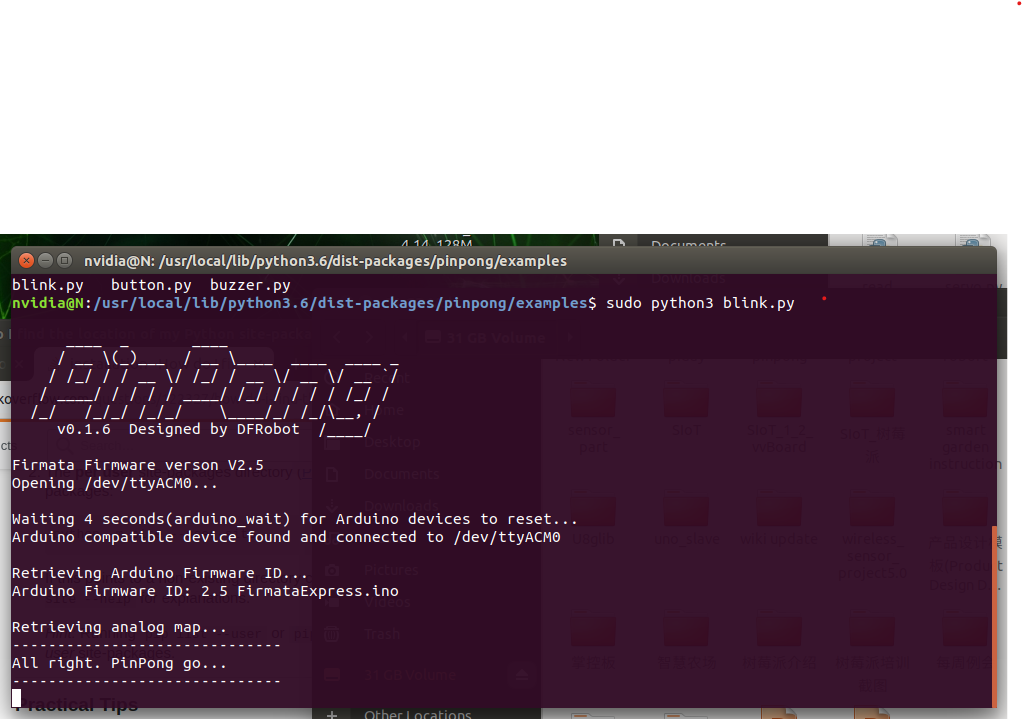The width and height of the screenshot is (1022, 719).
Task: Select Desktop in the Files sidebar
Action: click(x=392, y=442)
